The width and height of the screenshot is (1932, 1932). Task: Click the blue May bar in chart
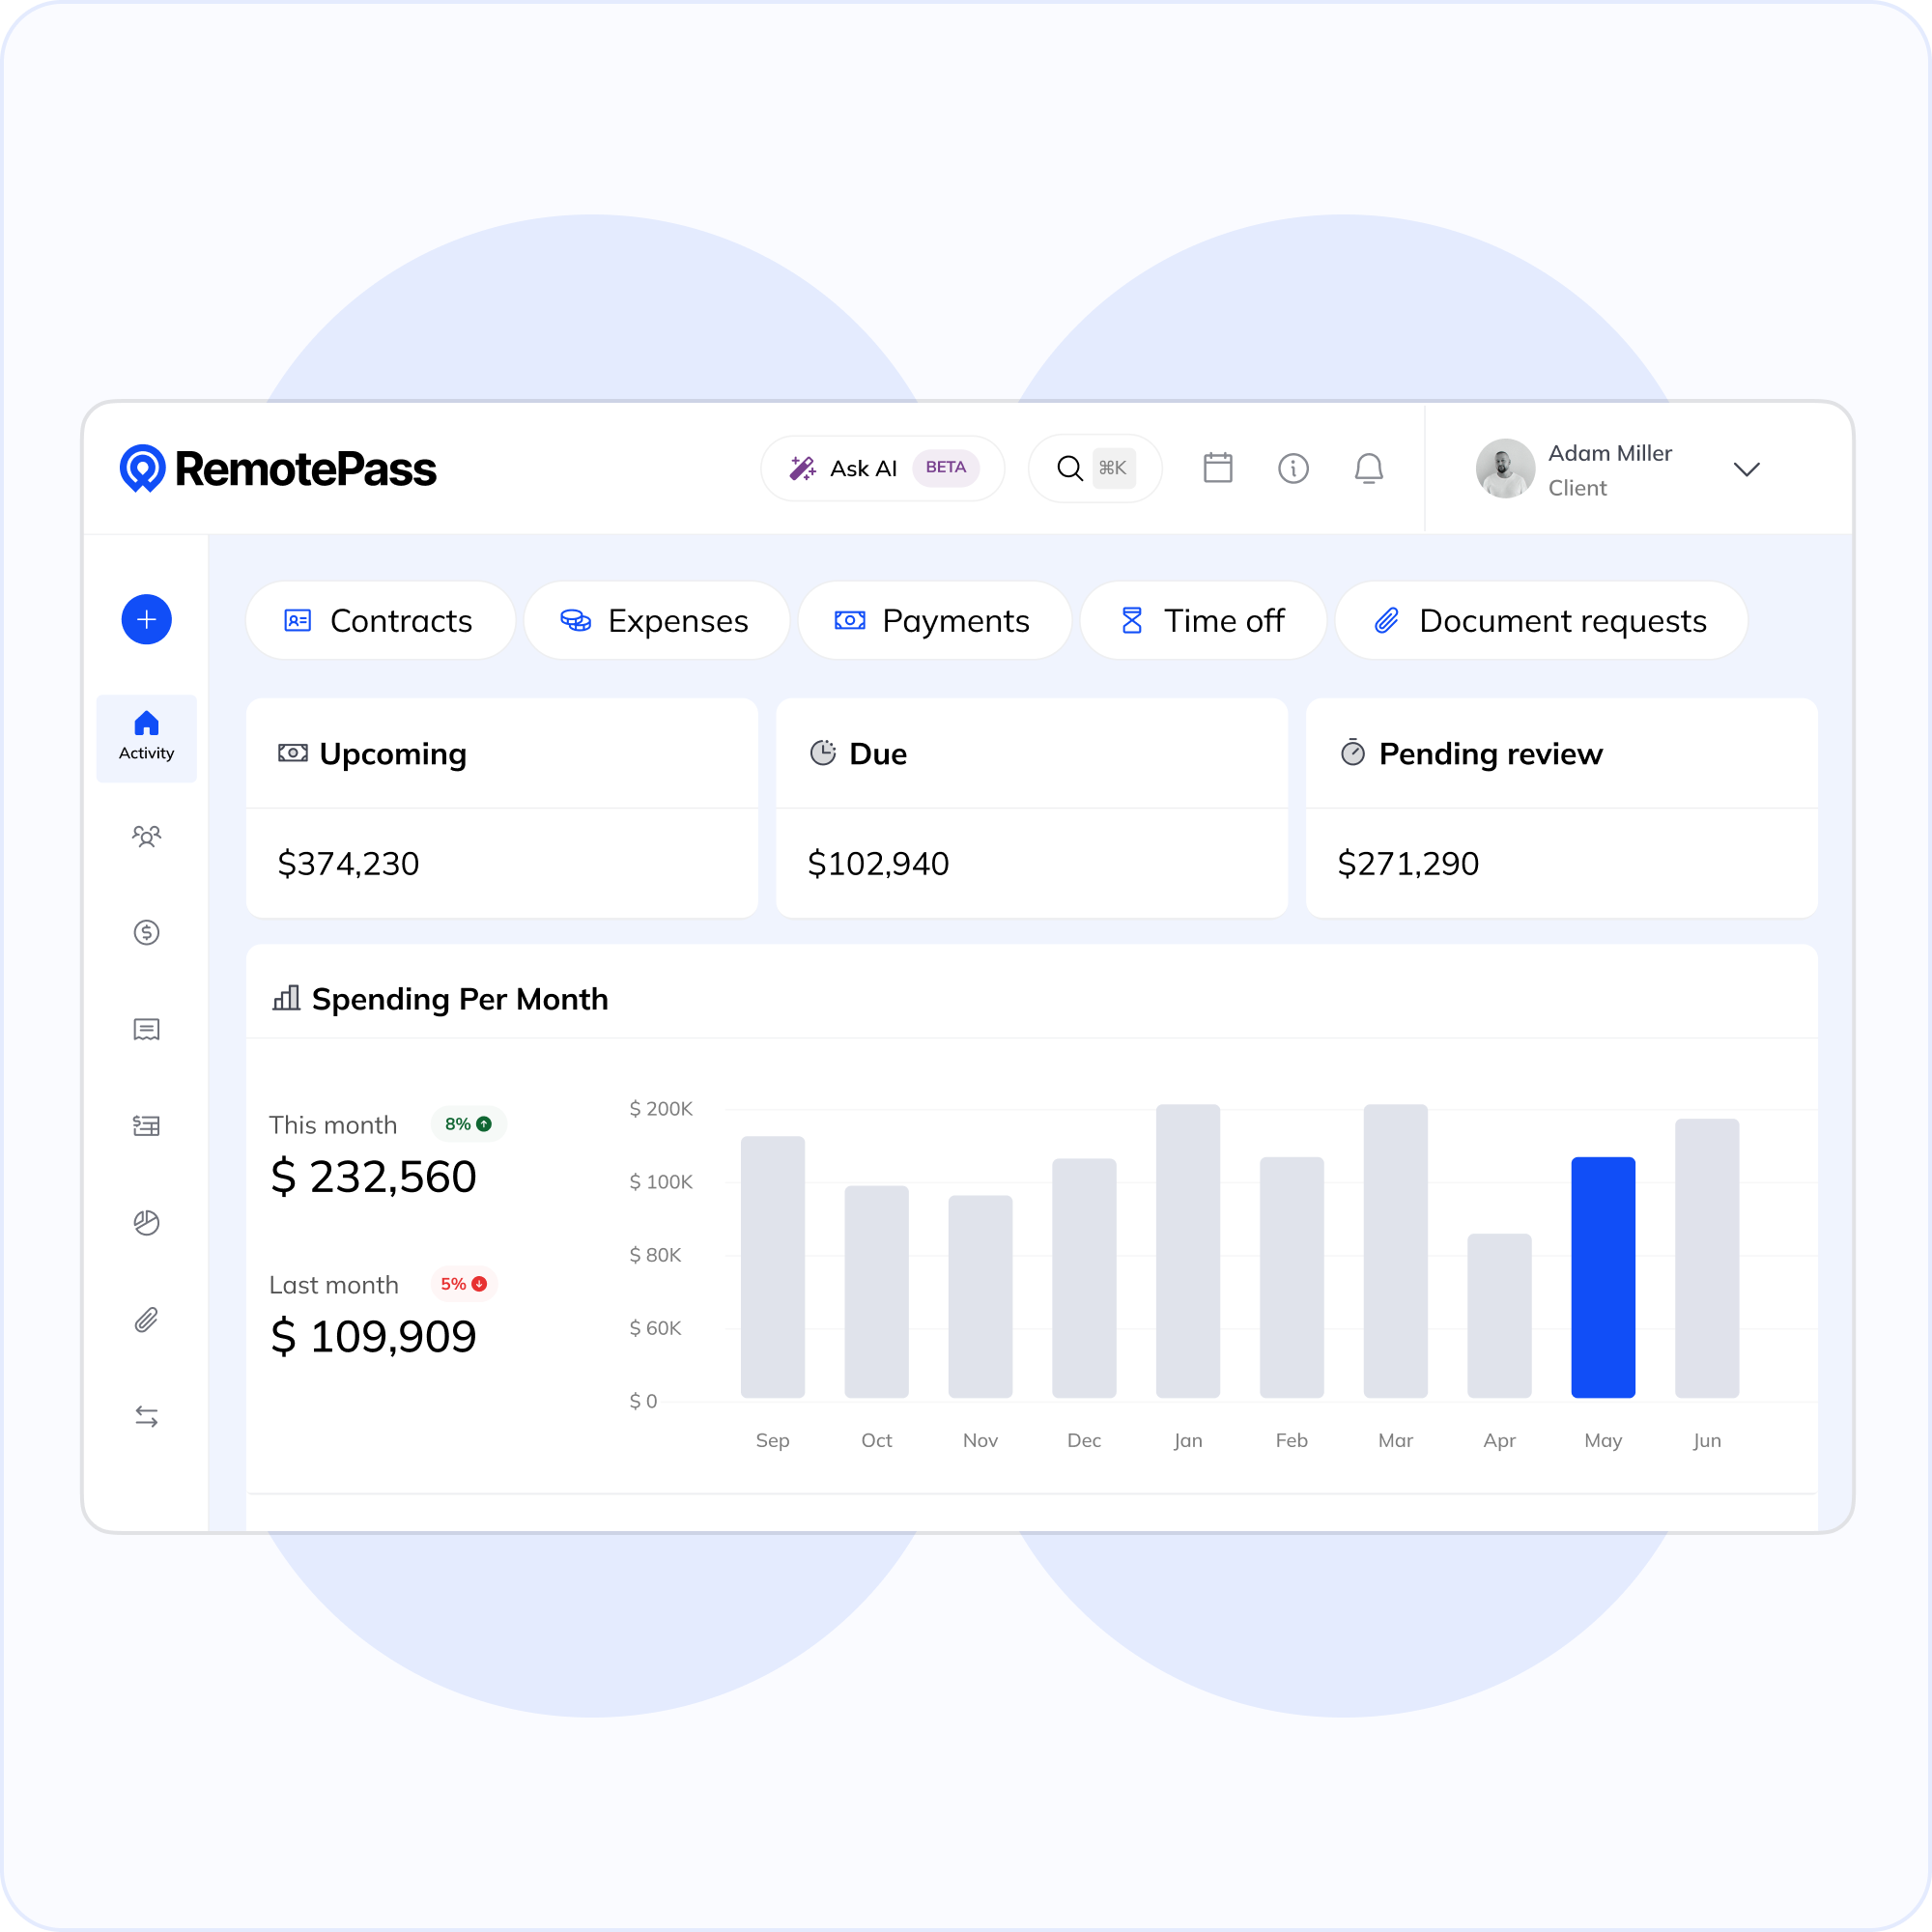(1602, 1277)
